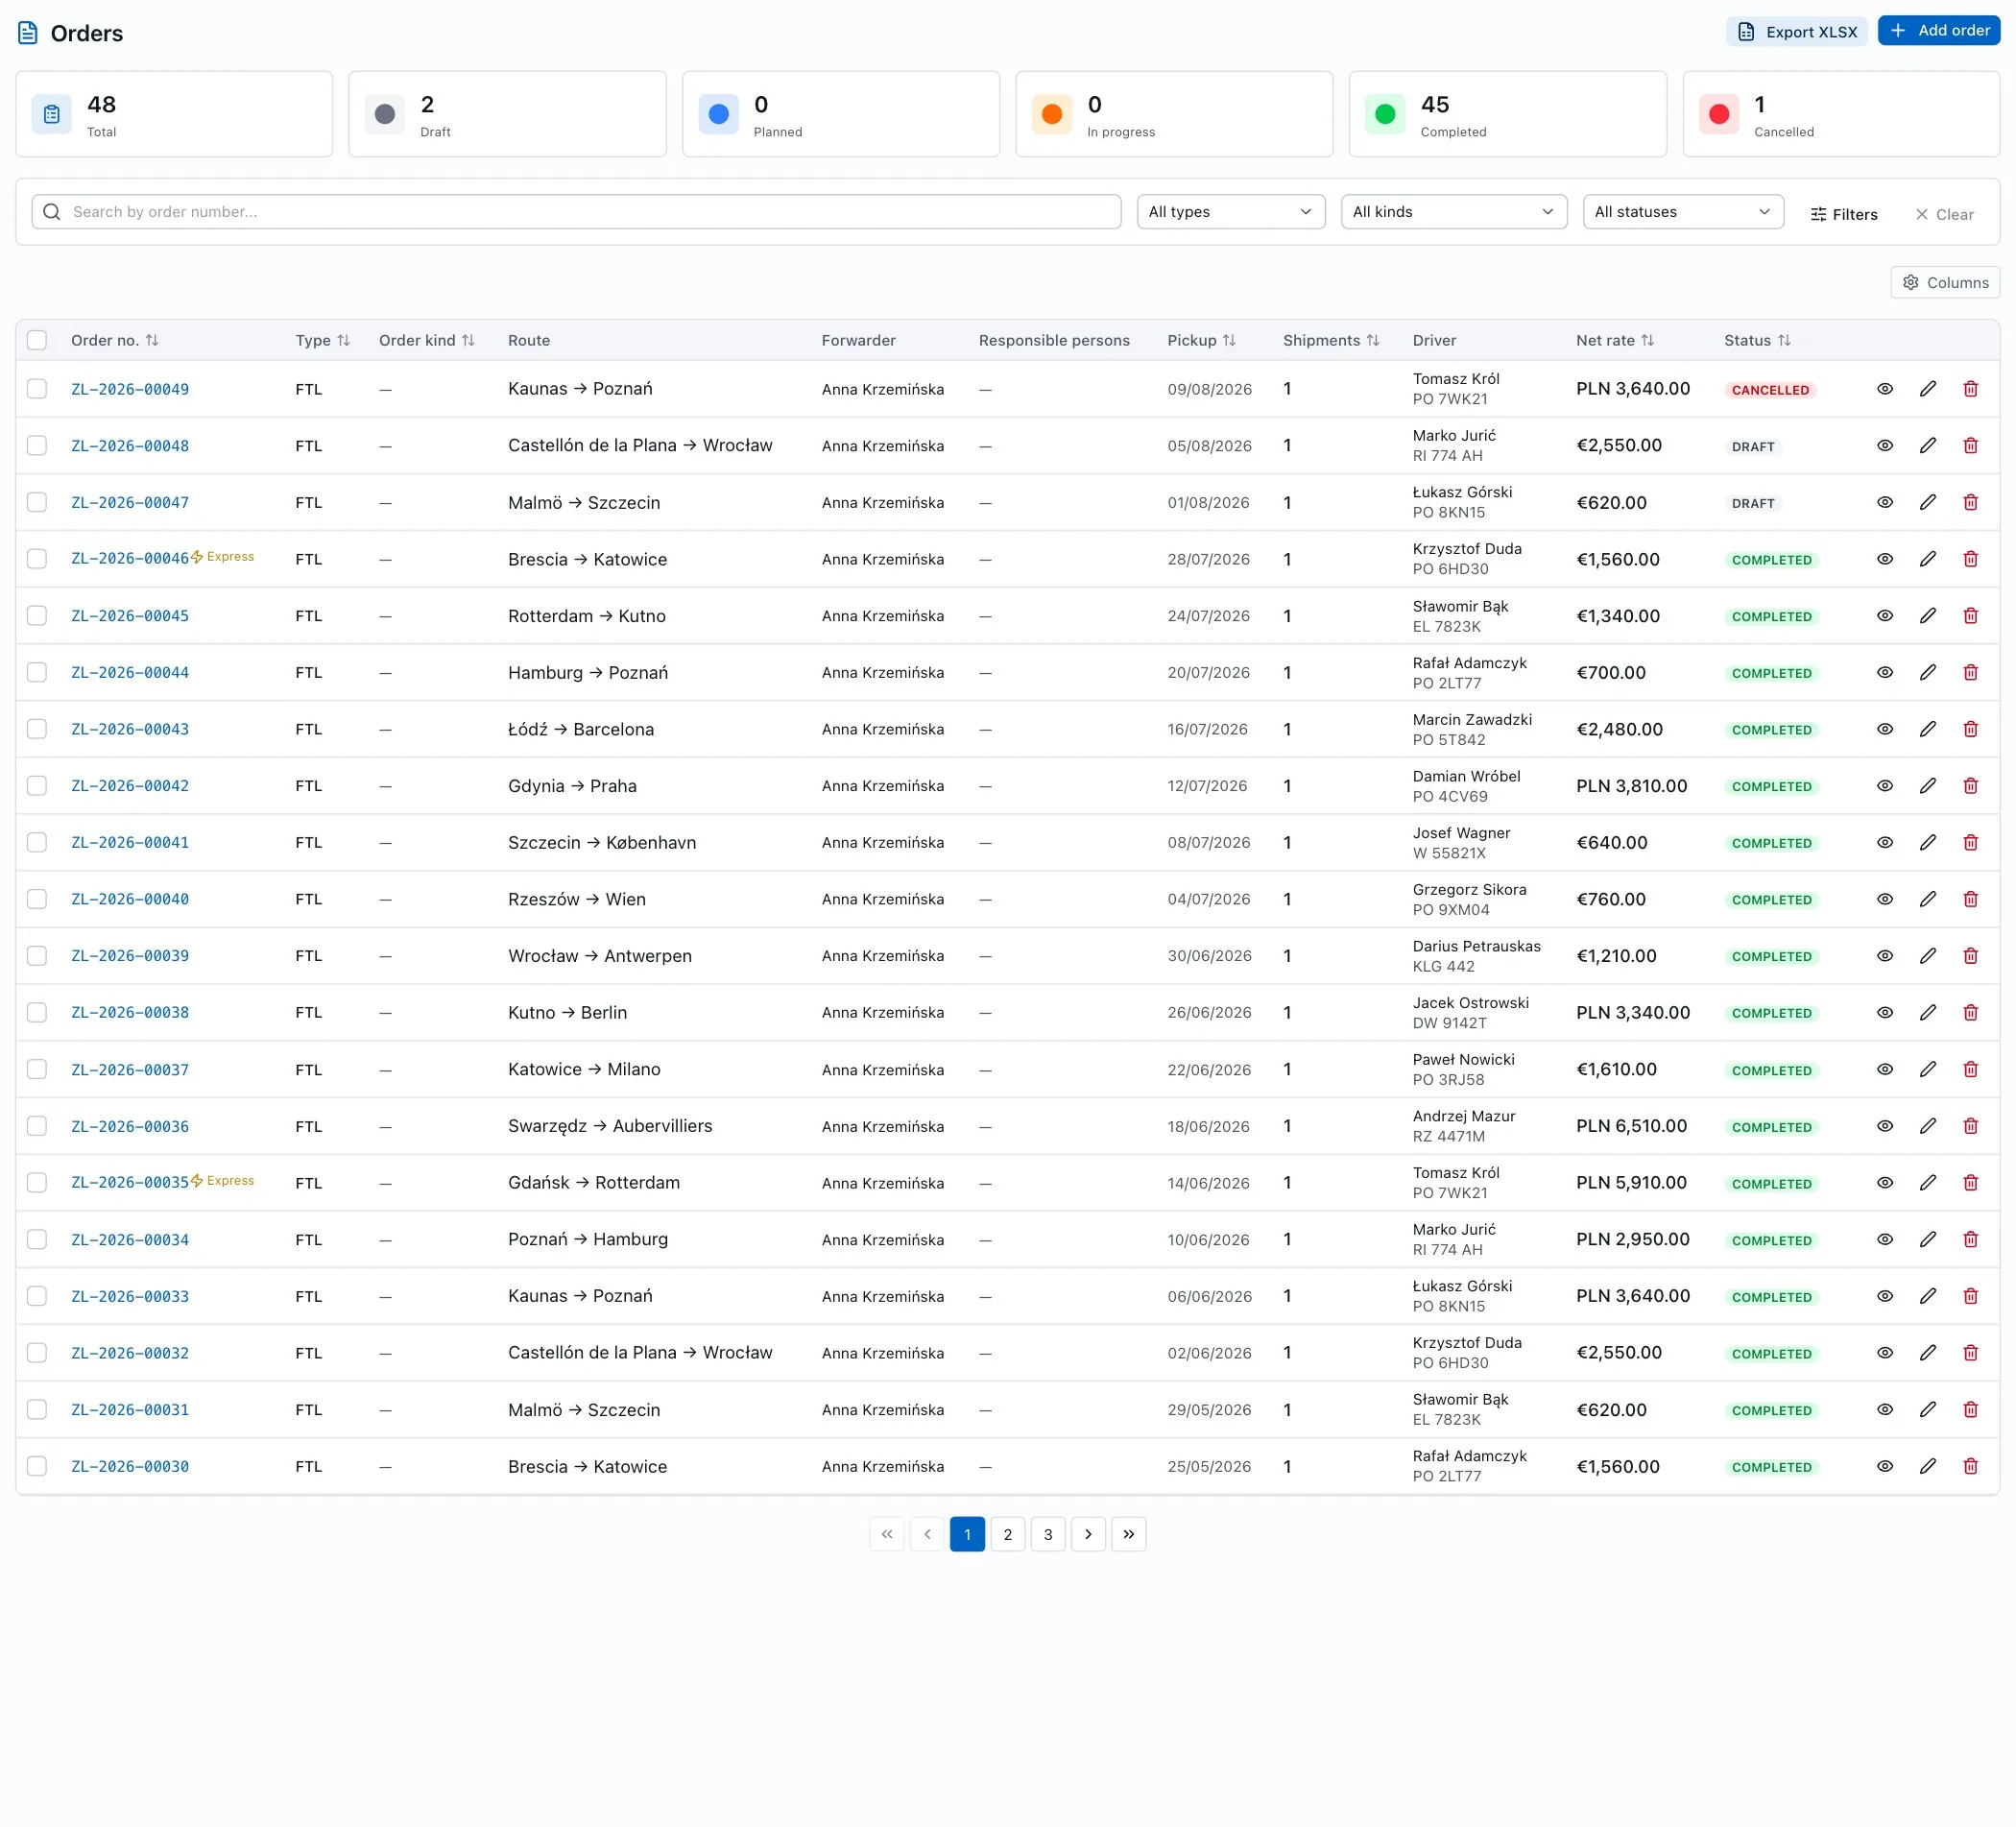View order ZL-2026-00031 eye icon
This screenshot has height=1827, width=2016.
click(x=1884, y=1409)
